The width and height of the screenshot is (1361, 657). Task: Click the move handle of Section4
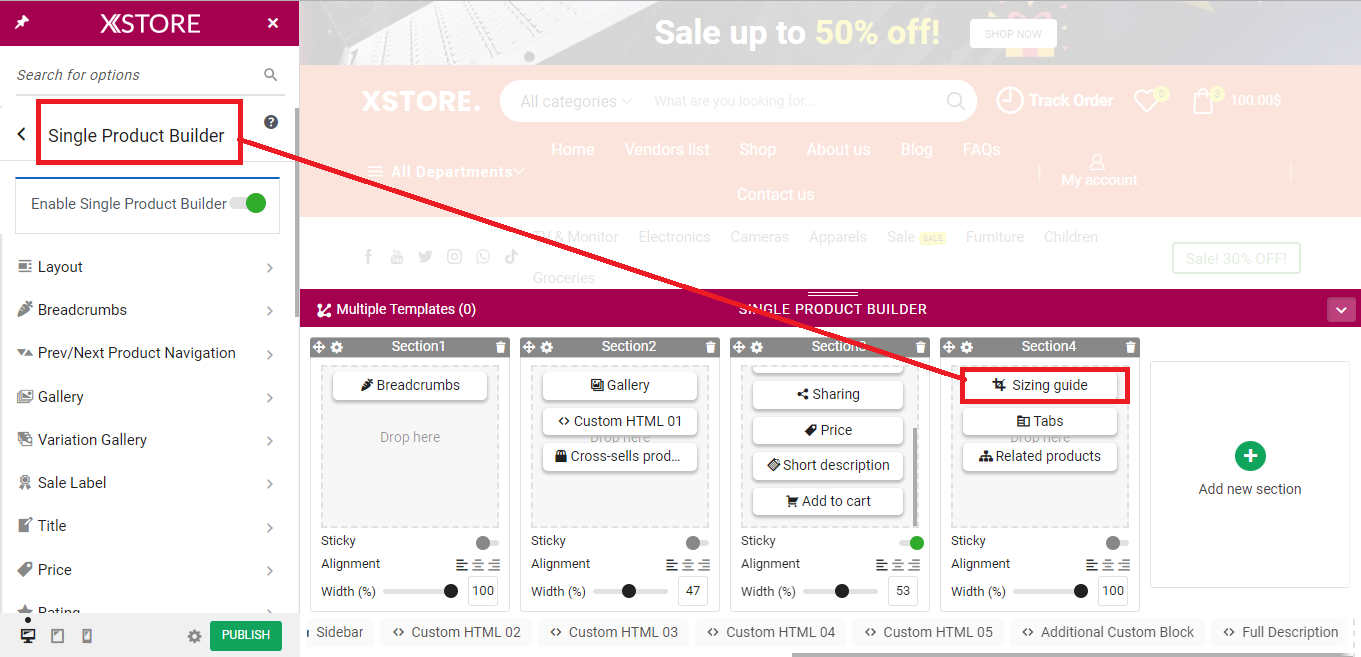click(950, 347)
